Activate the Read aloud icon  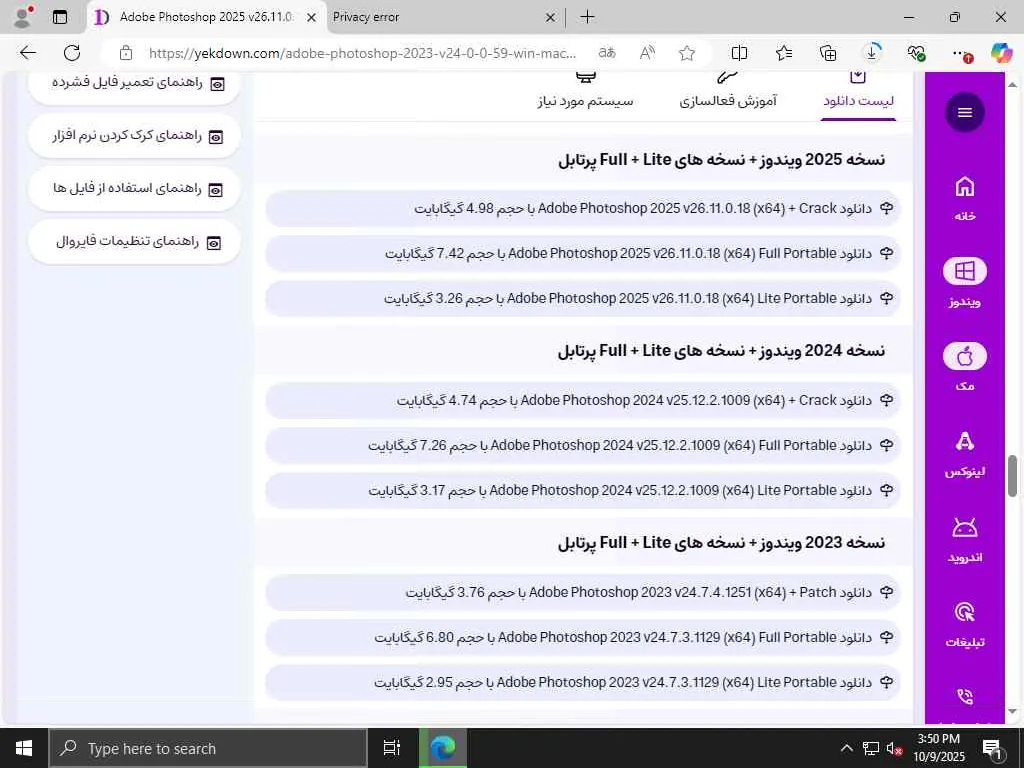pos(647,53)
